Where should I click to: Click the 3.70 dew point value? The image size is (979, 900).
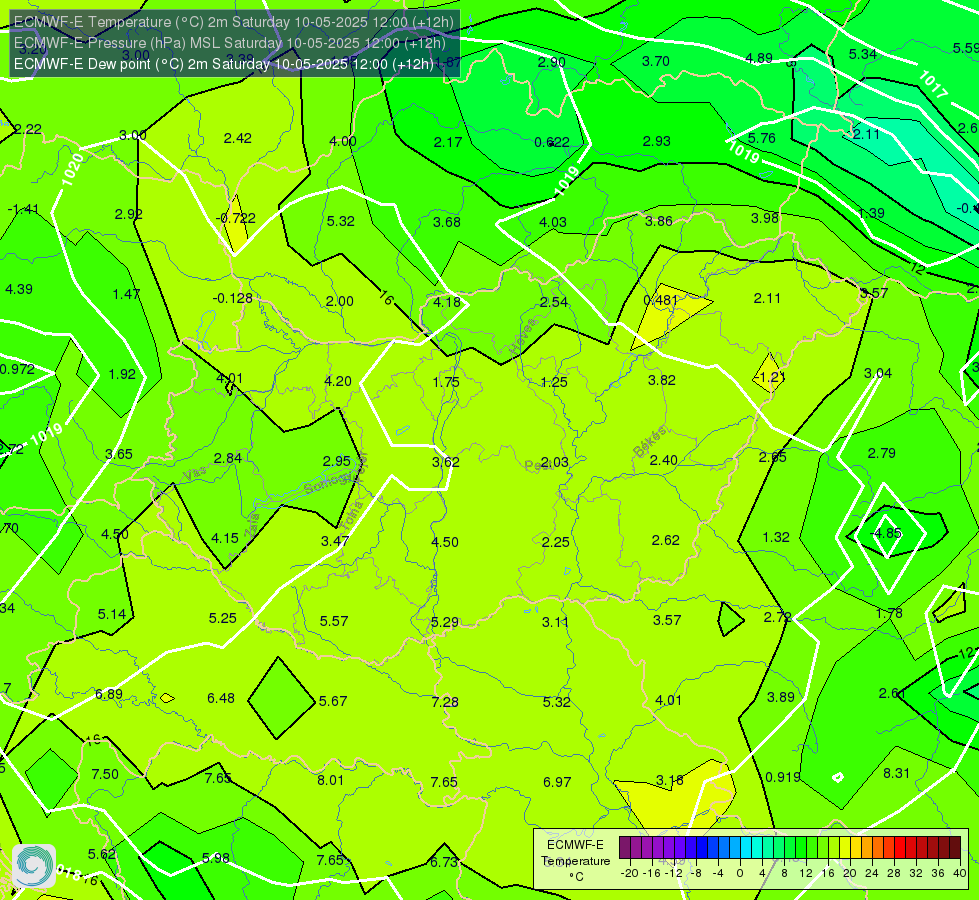656,61
